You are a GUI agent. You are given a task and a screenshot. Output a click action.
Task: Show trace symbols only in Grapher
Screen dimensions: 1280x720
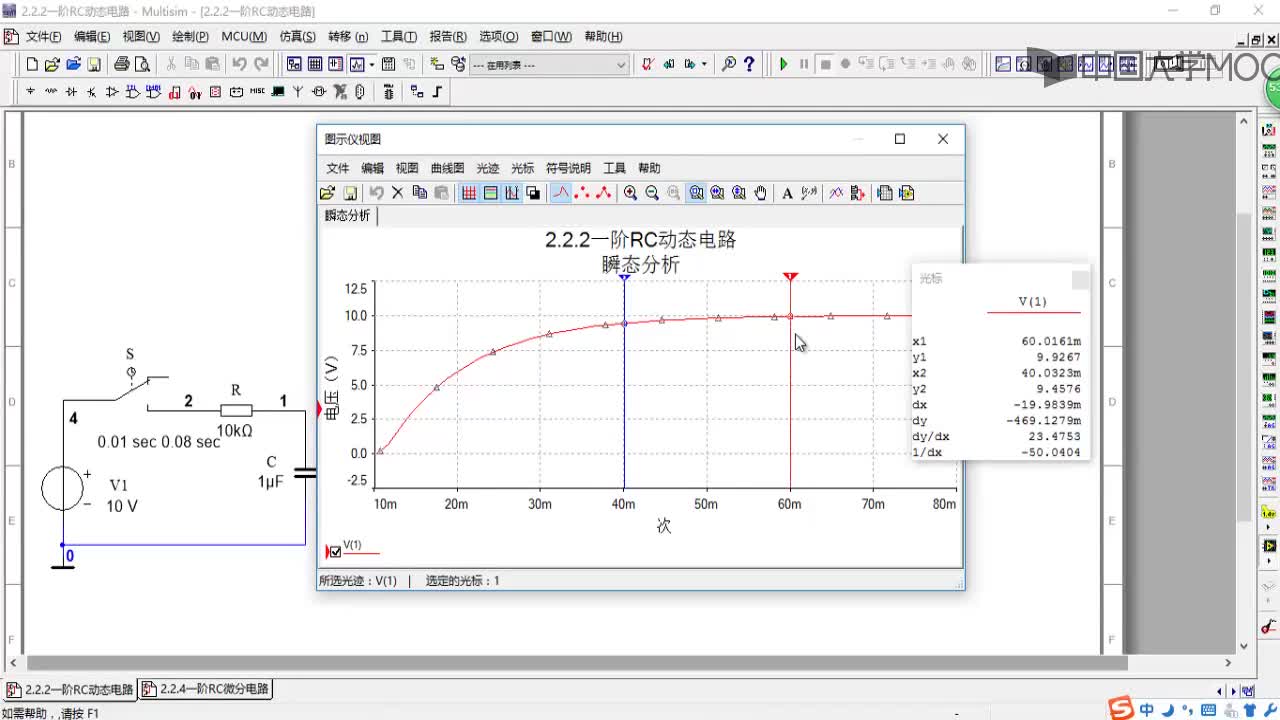tap(582, 193)
